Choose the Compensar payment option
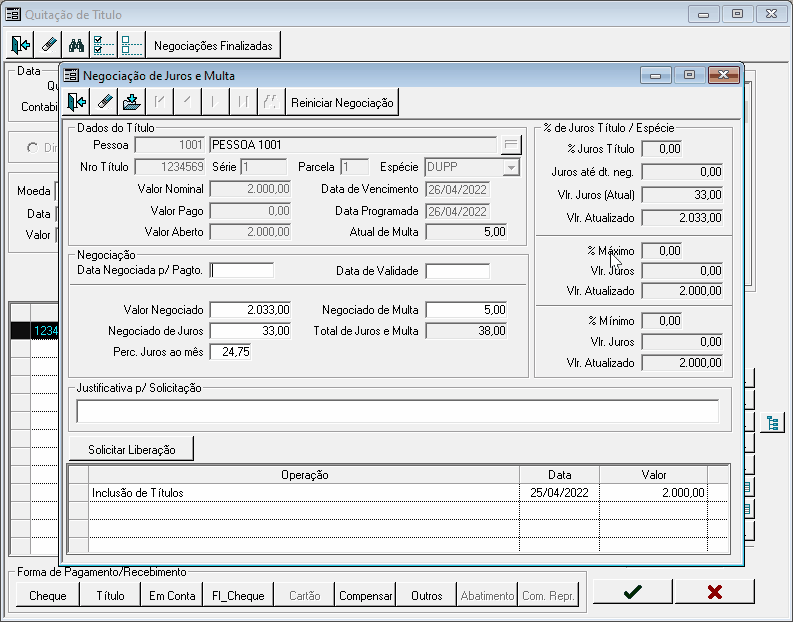Viewport: 793px width, 622px height. pyautogui.click(x=365, y=595)
